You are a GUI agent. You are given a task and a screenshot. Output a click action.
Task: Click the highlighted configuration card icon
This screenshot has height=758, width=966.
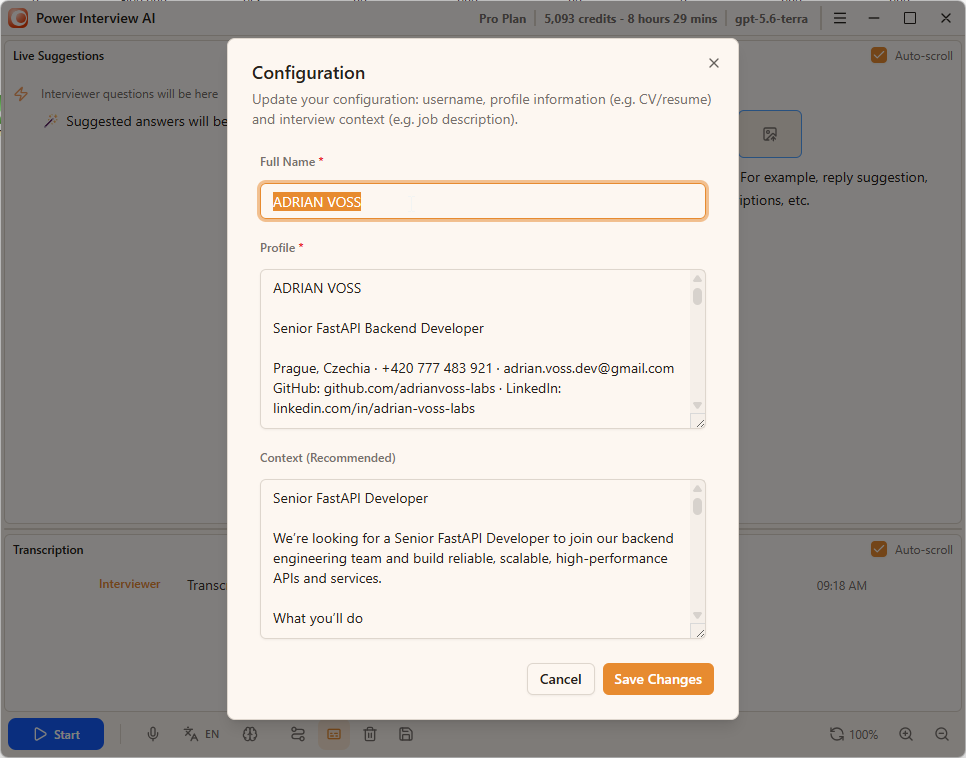(334, 734)
